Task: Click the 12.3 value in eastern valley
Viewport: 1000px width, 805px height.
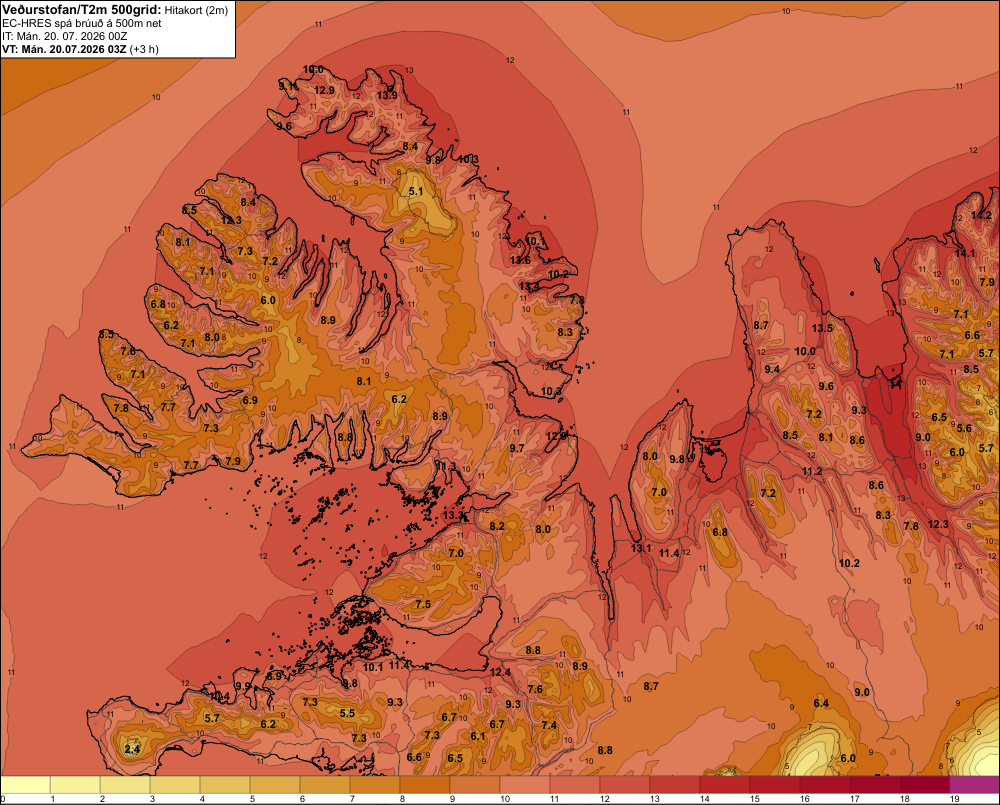Action: click(938, 524)
